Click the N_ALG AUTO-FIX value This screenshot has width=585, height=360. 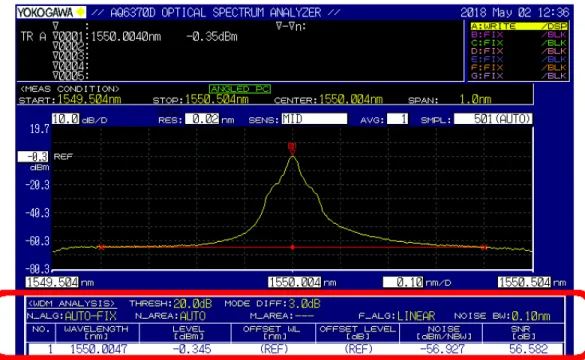91,316
